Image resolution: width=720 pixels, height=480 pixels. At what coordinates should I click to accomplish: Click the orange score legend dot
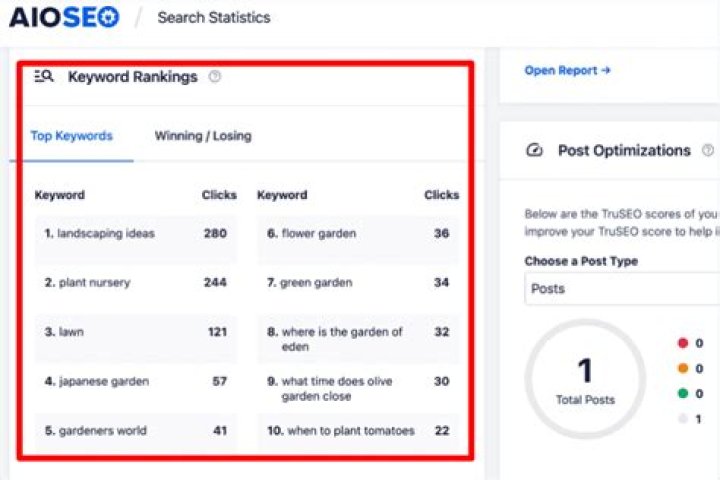point(683,368)
